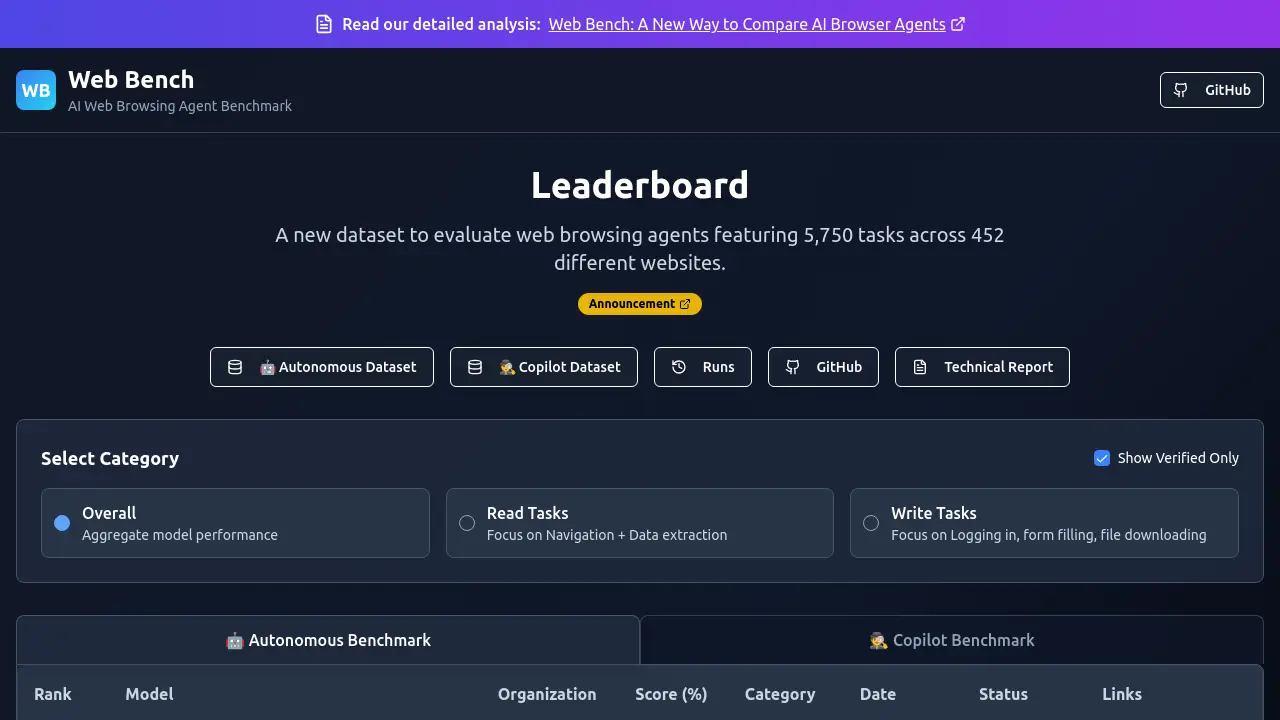This screenshot has height=720, width=1280.
Task: Click the document icon in top banner
Action: coord(324,24)
